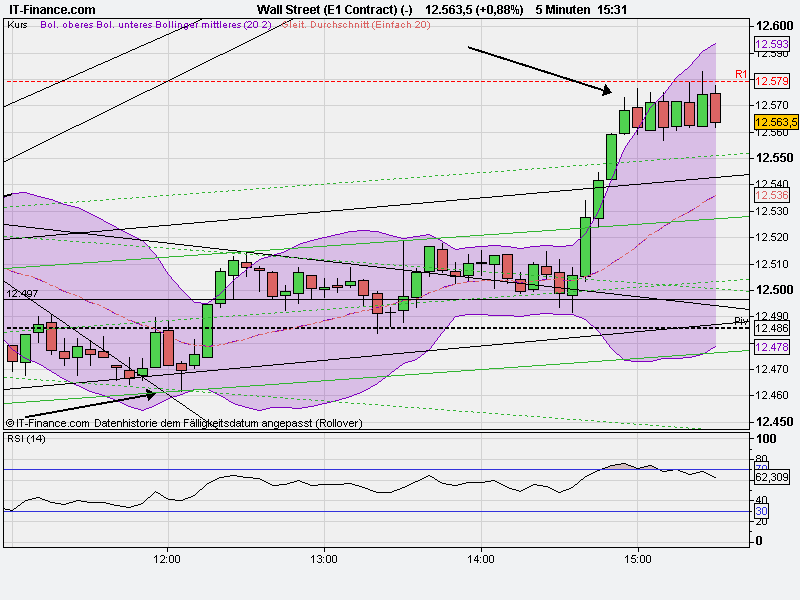Click the RSI (14) indicator label

(x=26, y=438)
